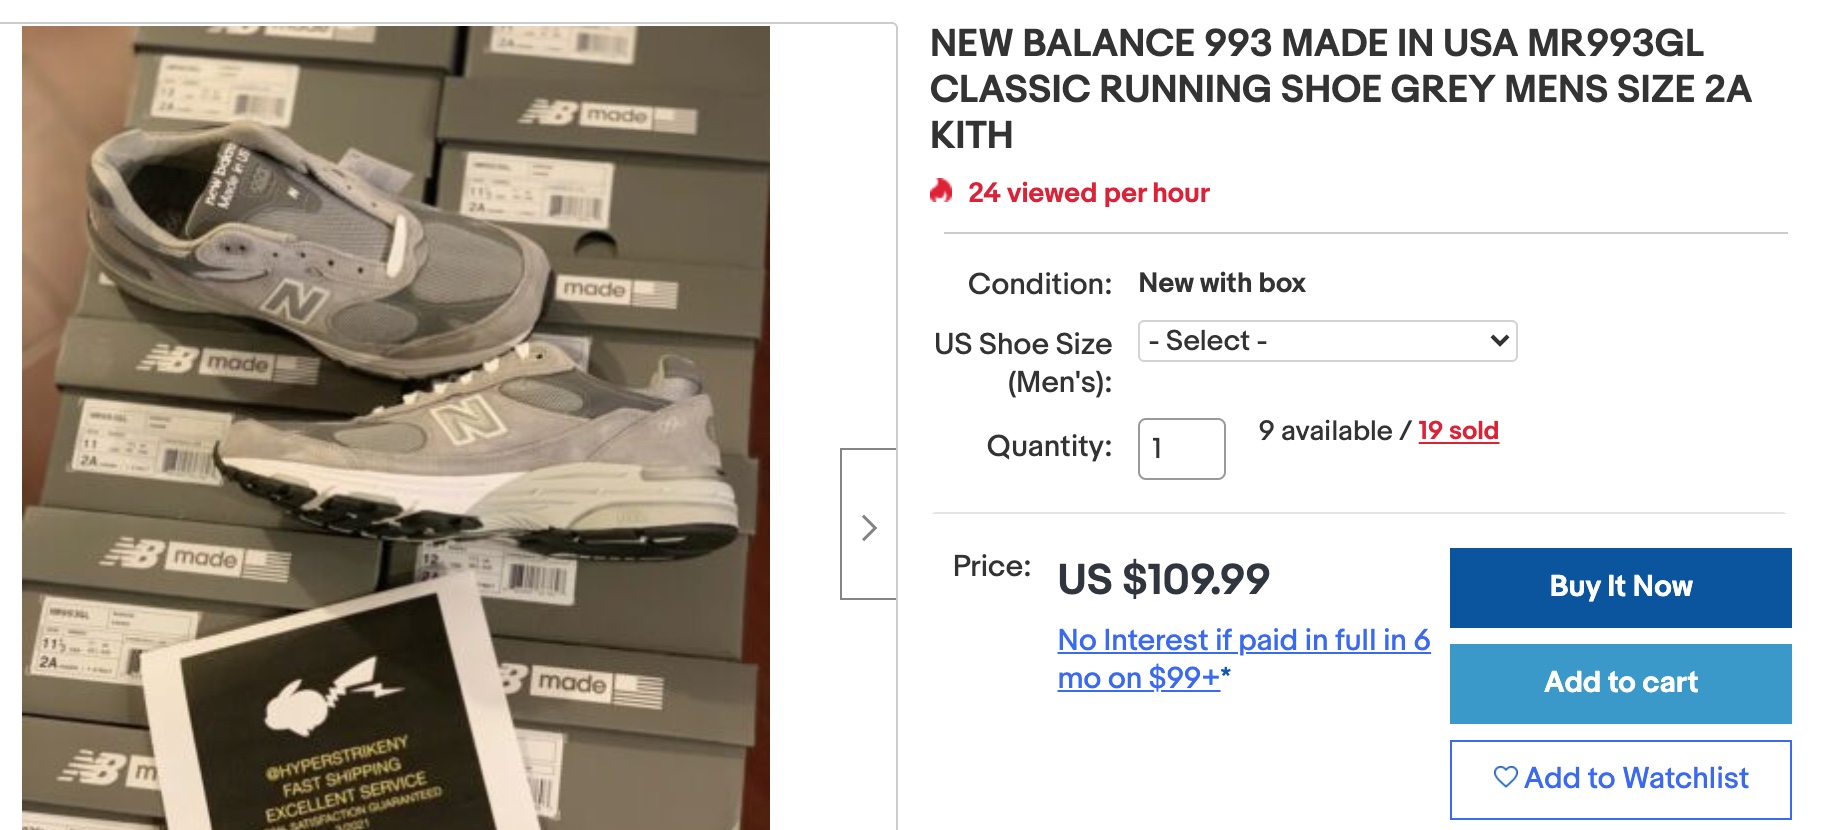The height and width of the screenshot is (830, 1824).
Task: Click the US $109.99 price
Action: tap(1163, 580)
